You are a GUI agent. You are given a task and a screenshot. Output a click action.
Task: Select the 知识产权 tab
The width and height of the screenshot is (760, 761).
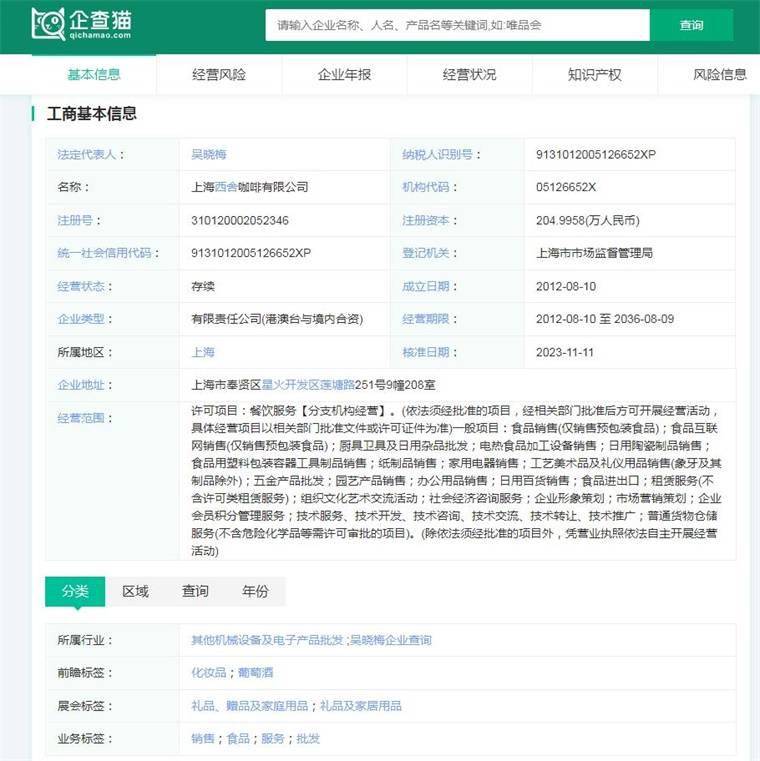[595, 74]
